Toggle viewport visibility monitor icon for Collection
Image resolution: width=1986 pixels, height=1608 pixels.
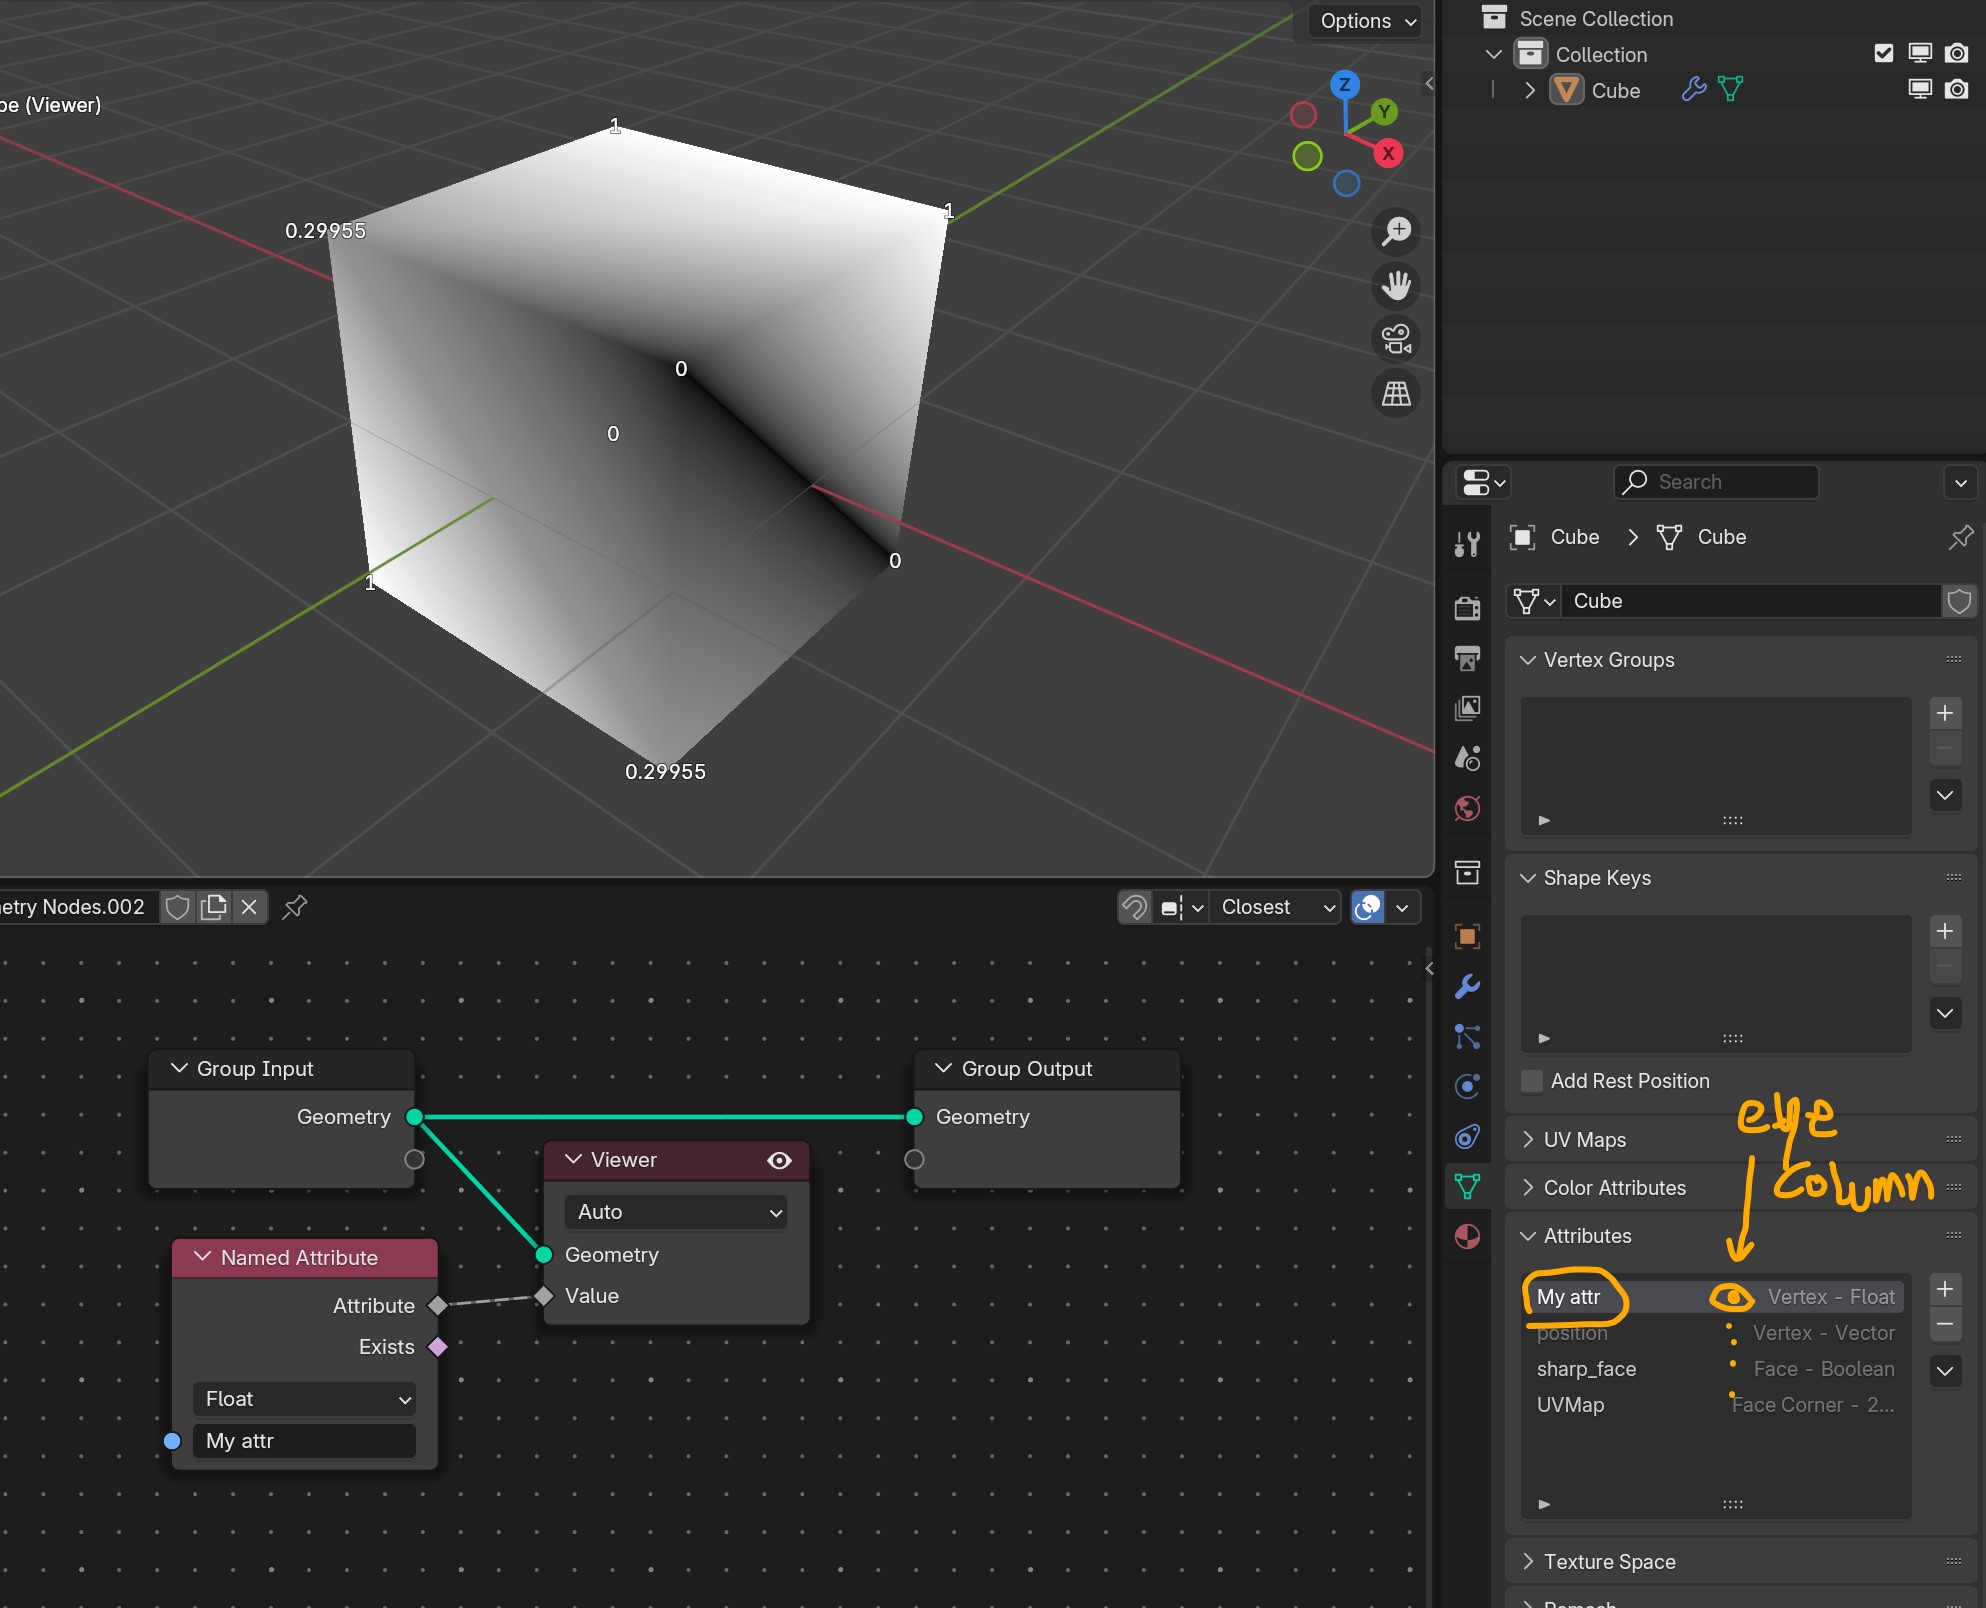point(1919,53)
